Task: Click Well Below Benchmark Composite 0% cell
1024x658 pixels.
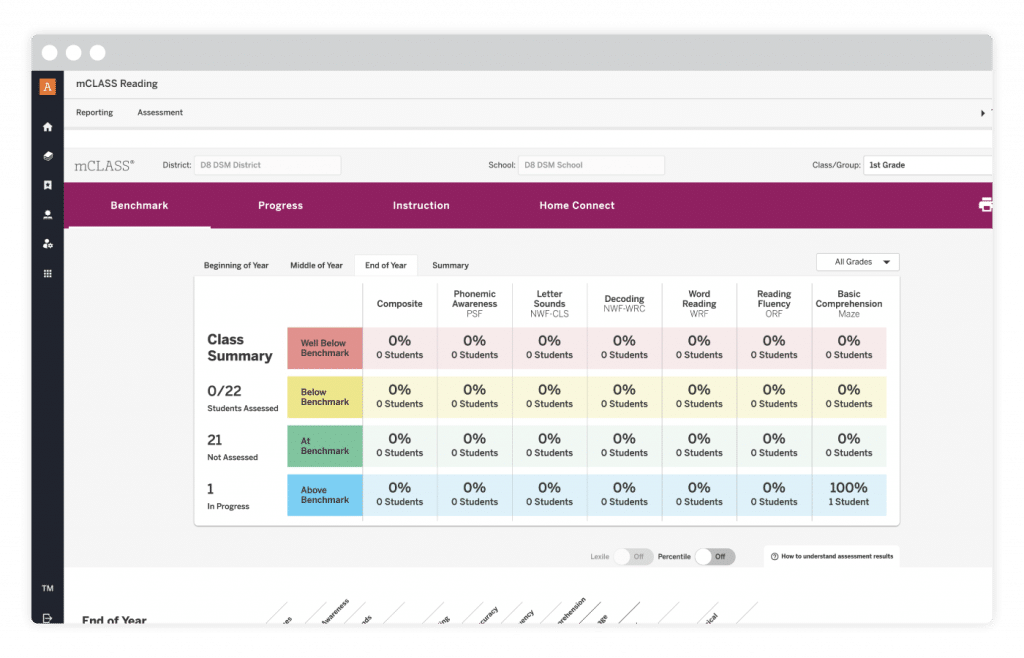Action: pyautogui.click(x=399, y=347)
